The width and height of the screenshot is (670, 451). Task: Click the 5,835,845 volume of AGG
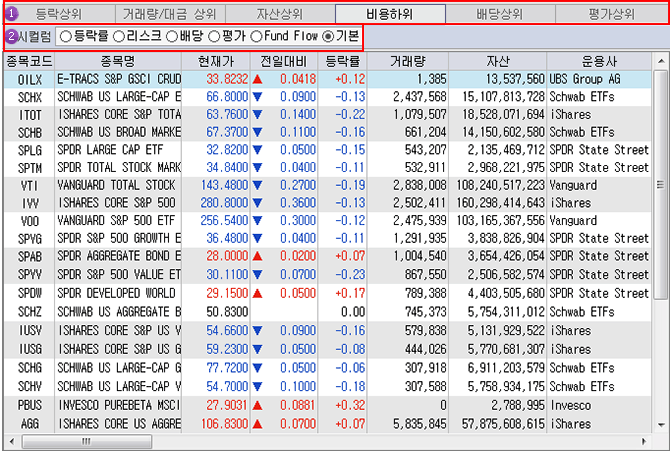(420, 424)
